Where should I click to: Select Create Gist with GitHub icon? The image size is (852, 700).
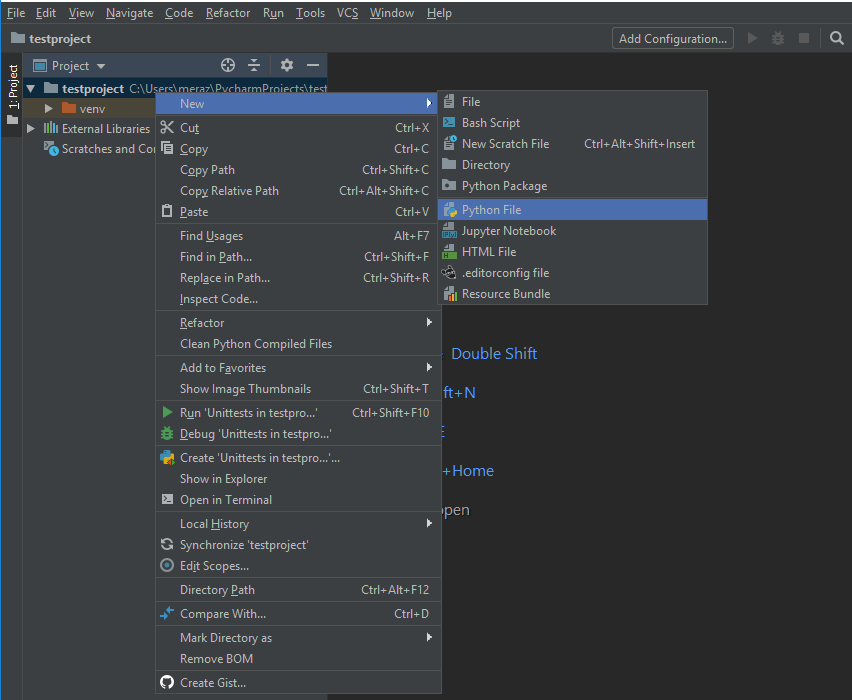pos(212,683)
